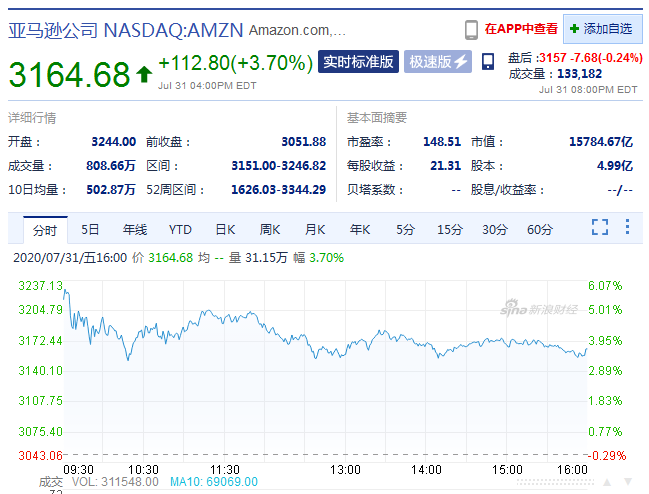Click the up triangle at chart bottom
Screen dimensions: 649x494
pyautogui.click(x=607, y=482)
